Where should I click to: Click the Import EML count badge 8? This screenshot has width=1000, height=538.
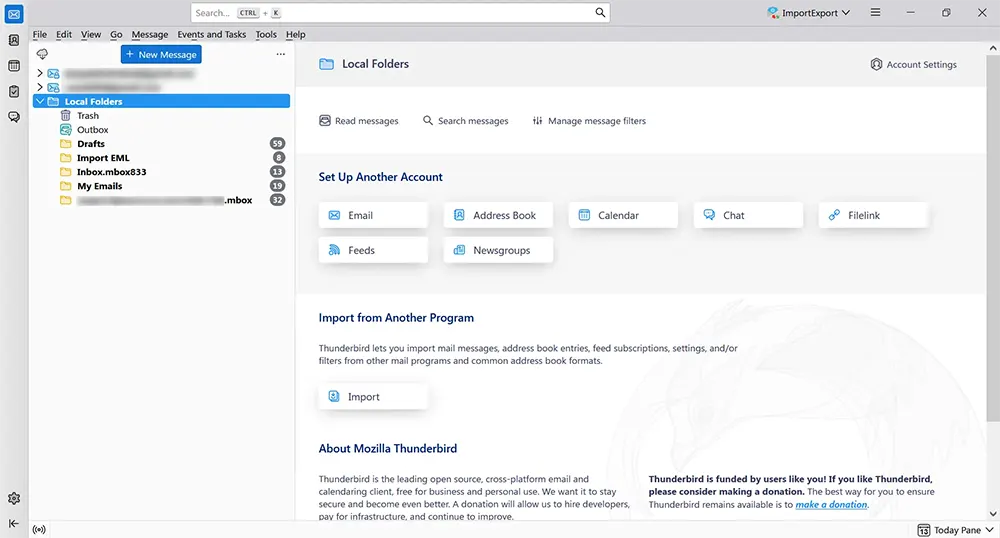click(279, 157)
